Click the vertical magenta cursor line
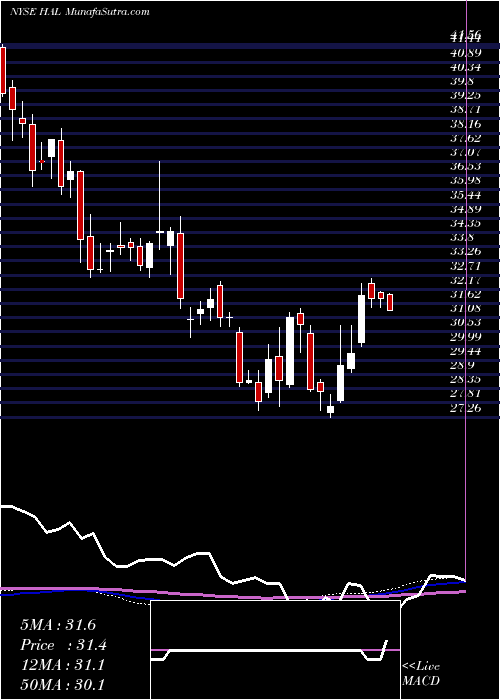This screenshot has width=500, height=700. pos(466,290)
